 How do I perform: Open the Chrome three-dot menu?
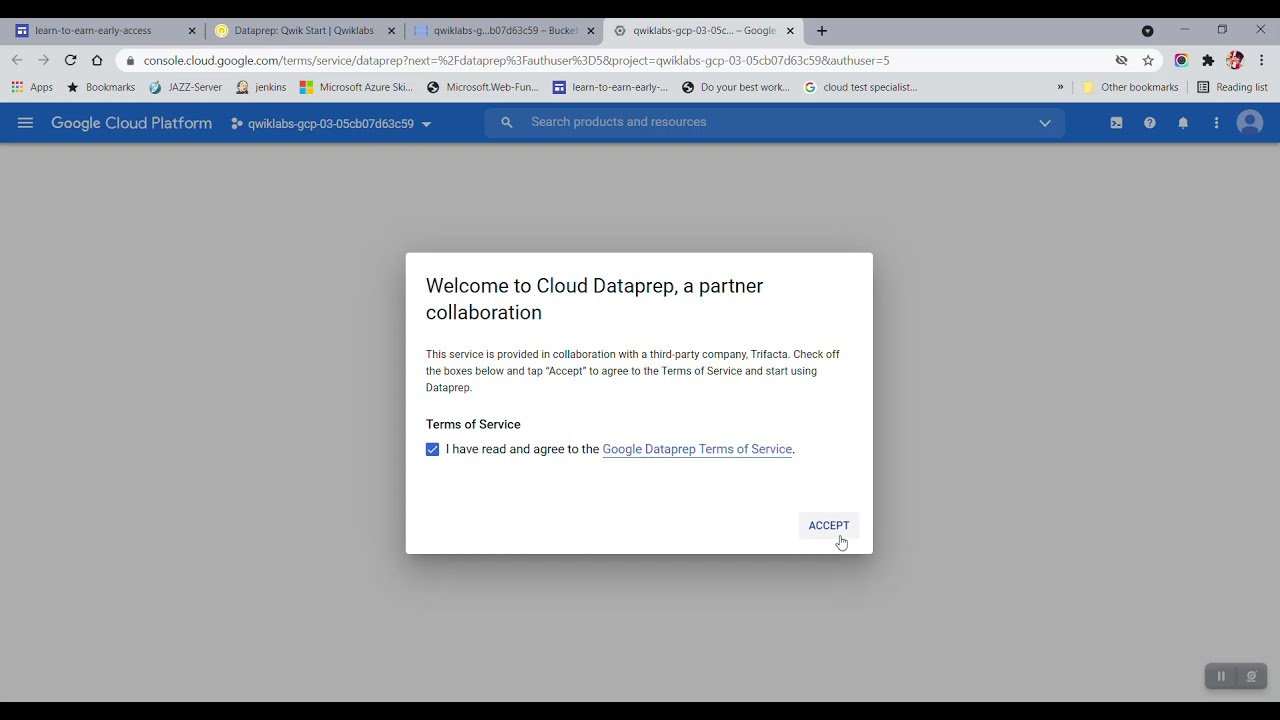pos(1262,60)
